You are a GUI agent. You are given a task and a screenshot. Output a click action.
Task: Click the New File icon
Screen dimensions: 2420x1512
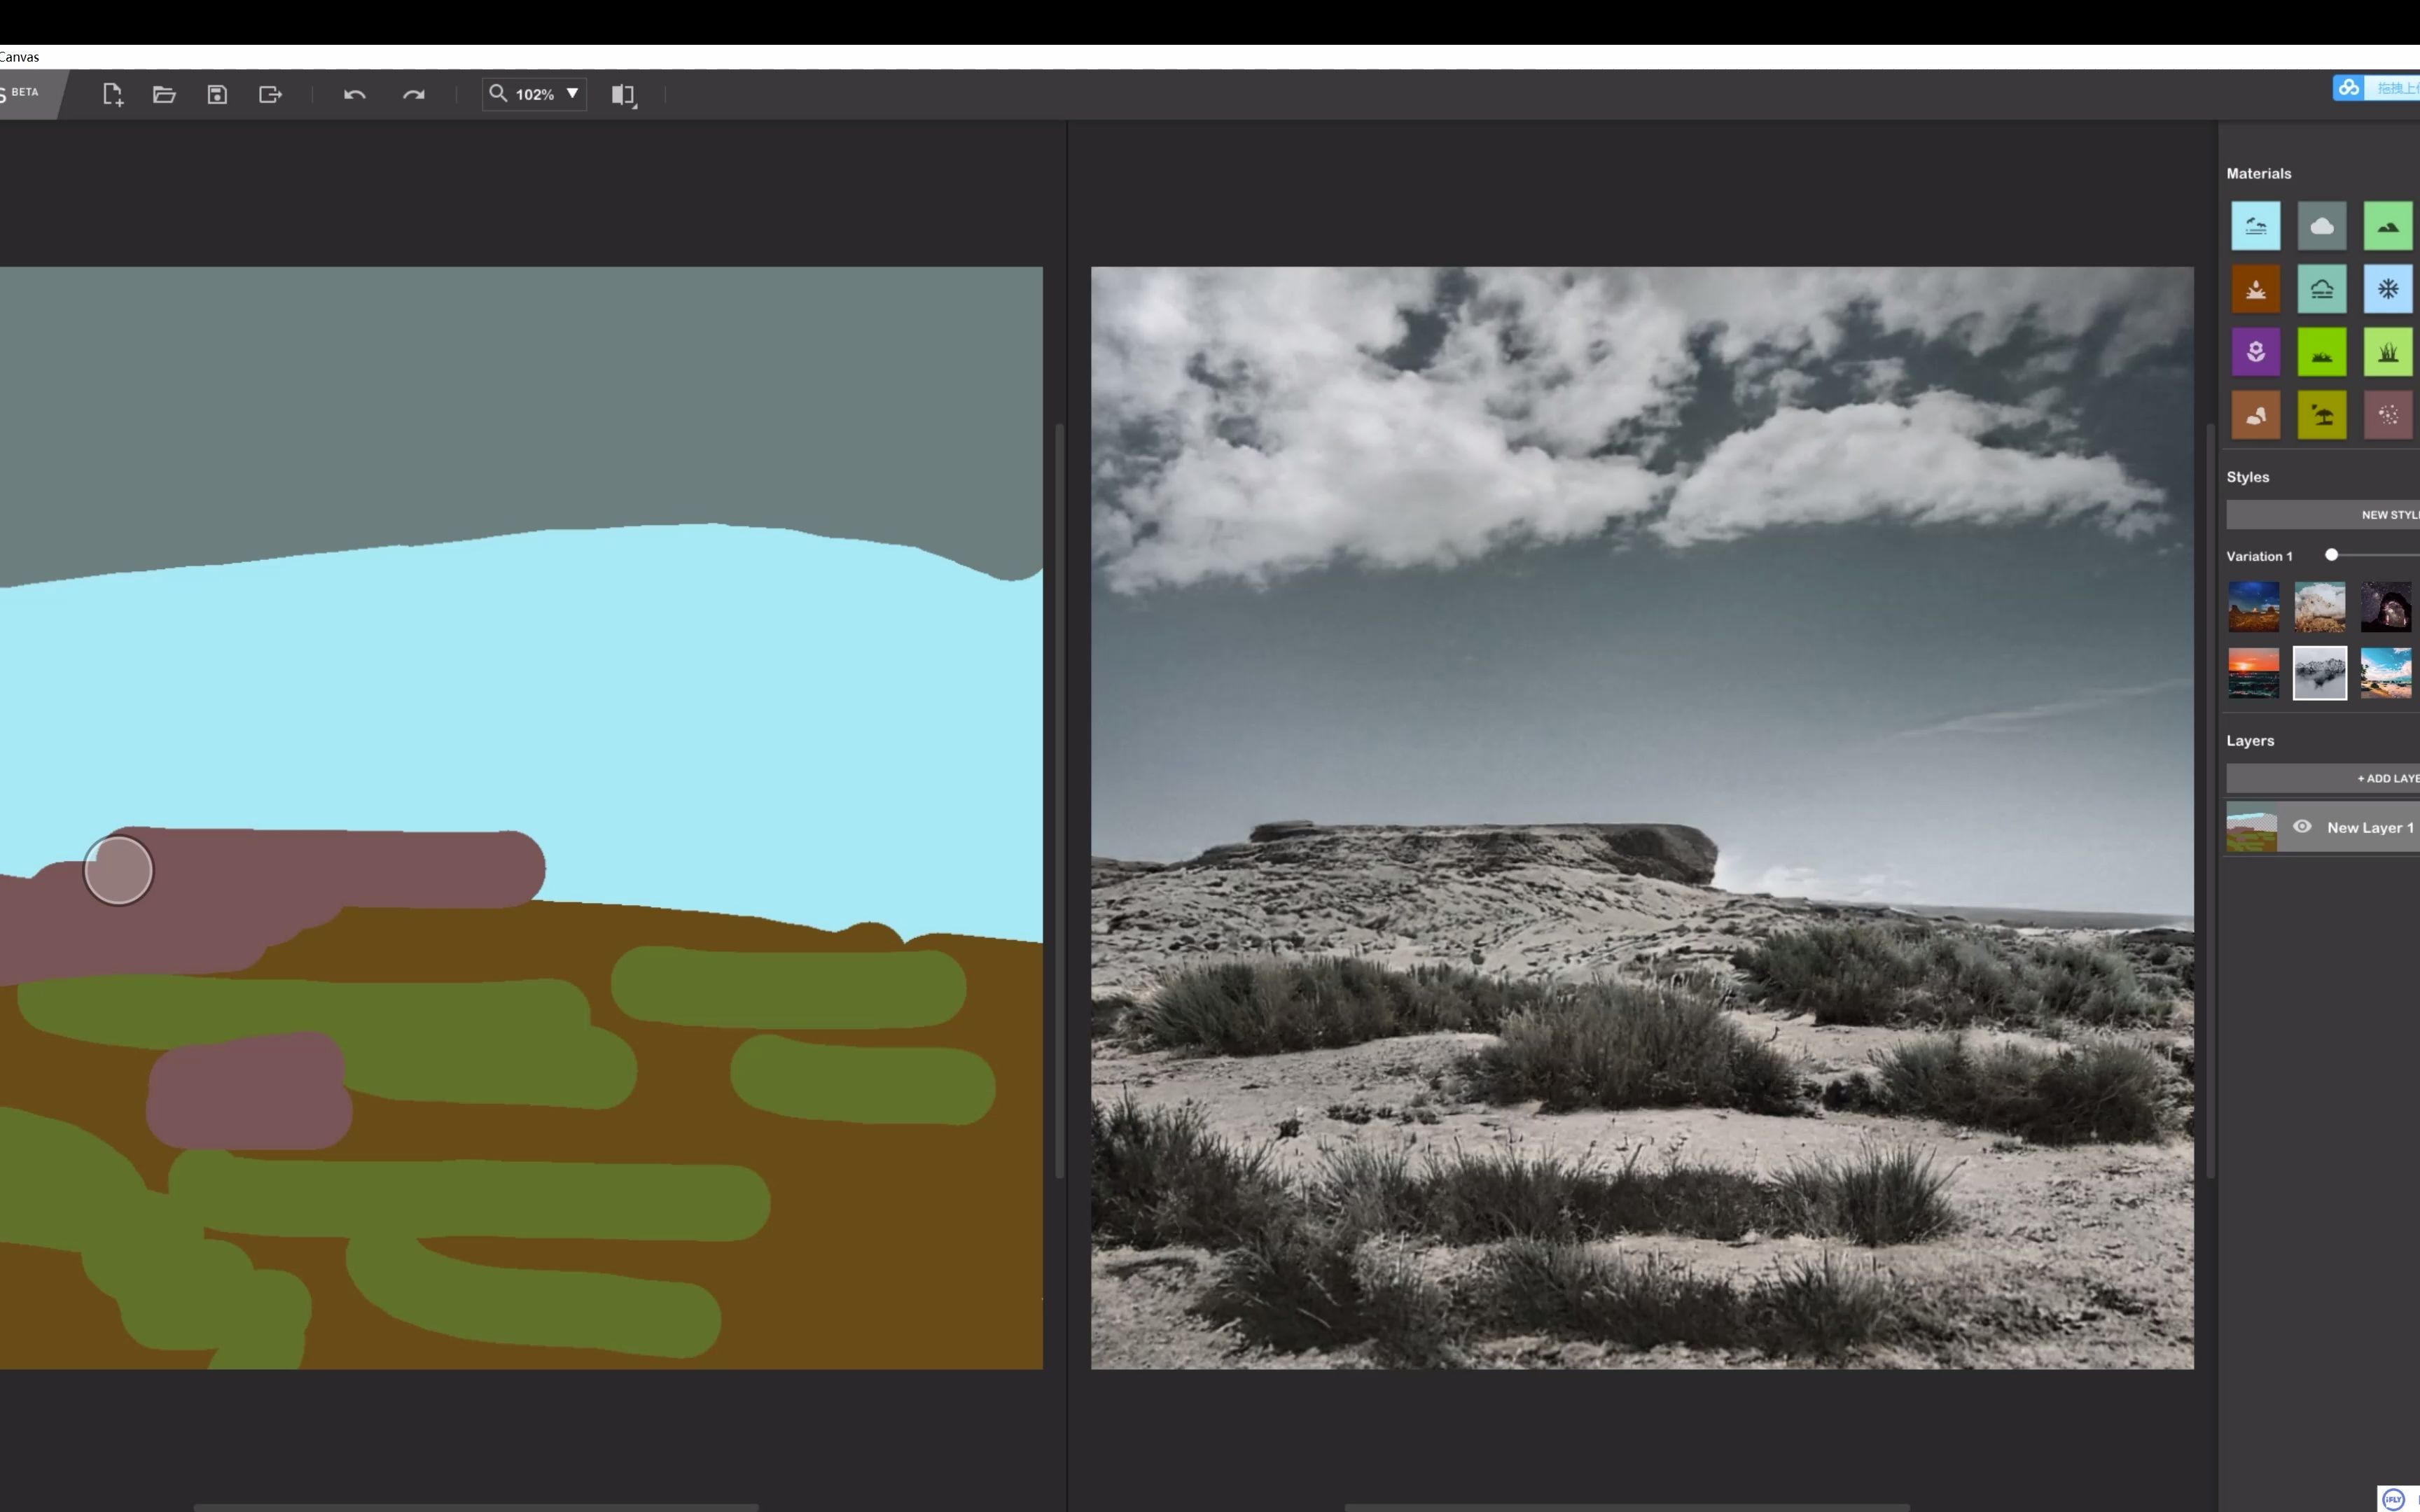112,95
